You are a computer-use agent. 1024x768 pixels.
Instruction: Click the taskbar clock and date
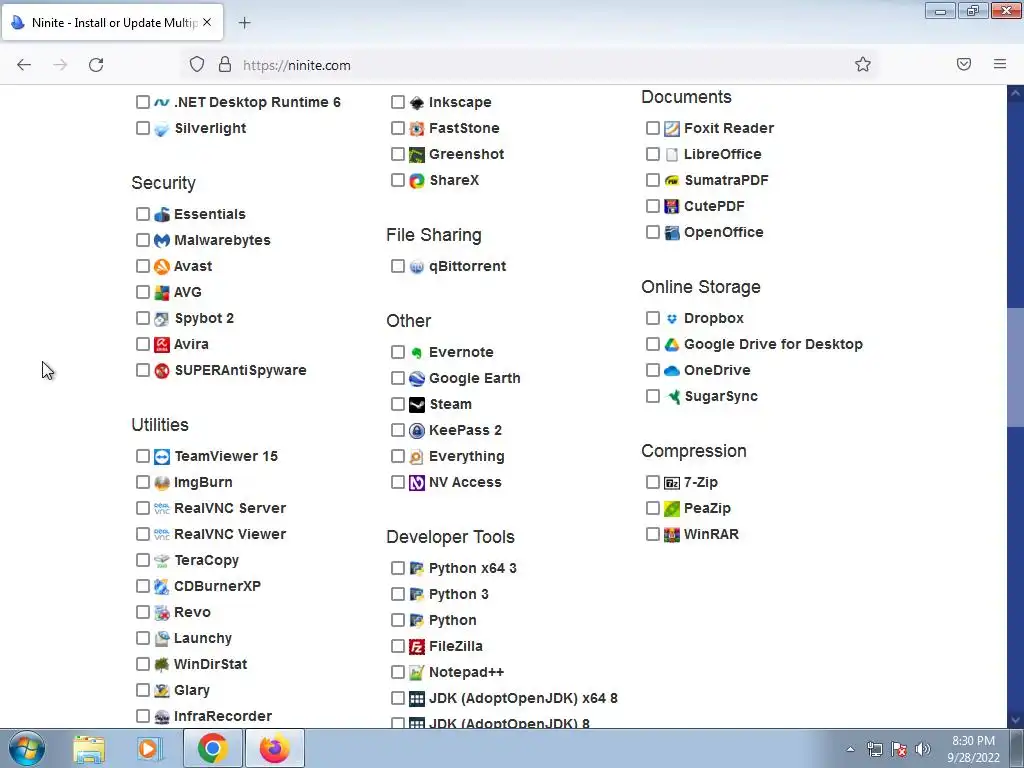973,749
